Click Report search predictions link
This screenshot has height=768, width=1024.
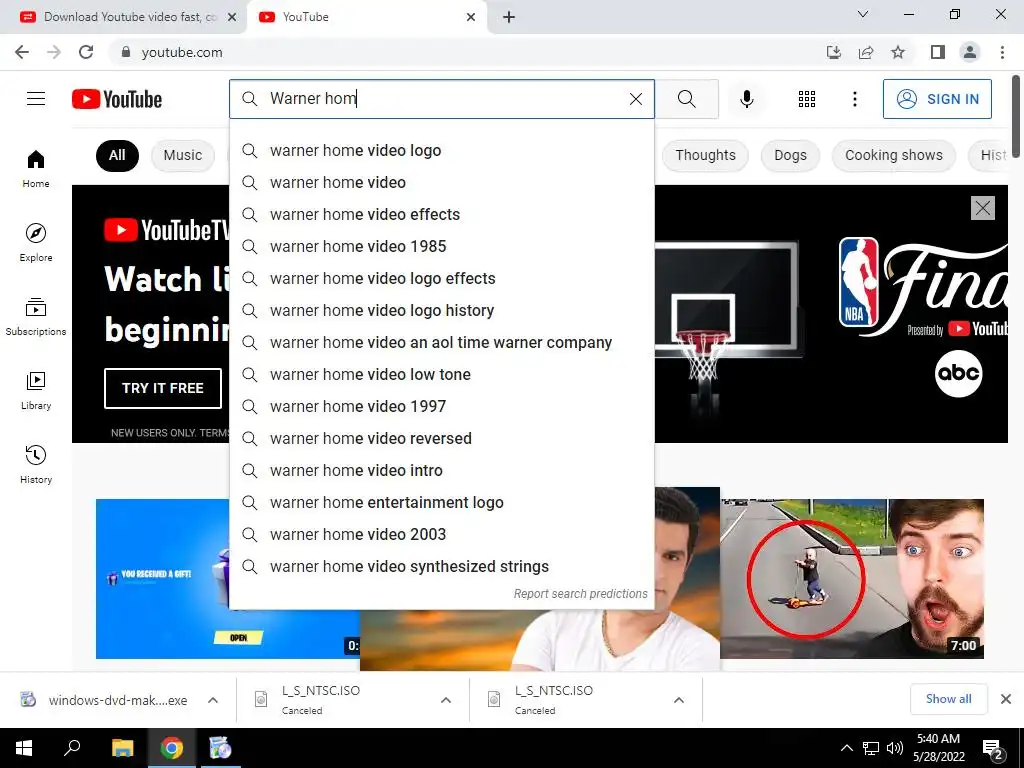580,594
